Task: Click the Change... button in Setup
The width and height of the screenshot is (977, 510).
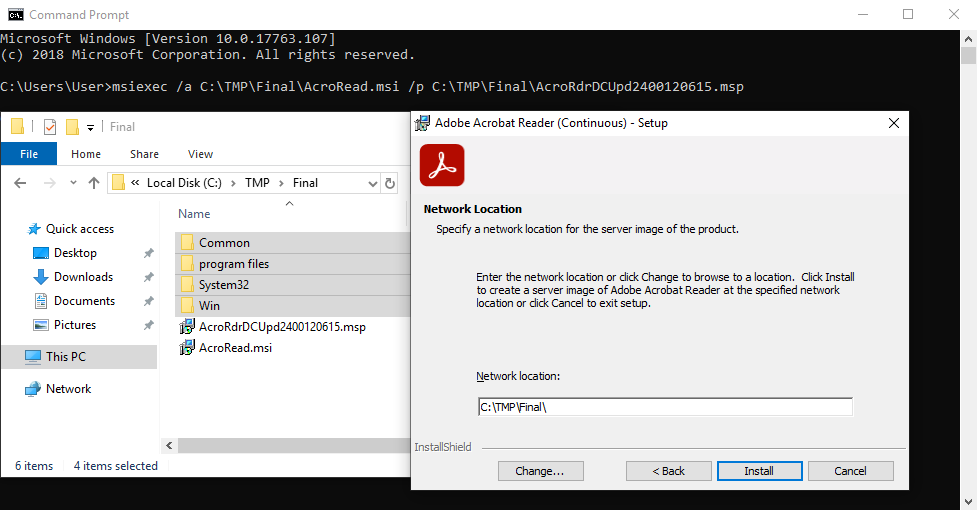Action: (x=540, y=471)
